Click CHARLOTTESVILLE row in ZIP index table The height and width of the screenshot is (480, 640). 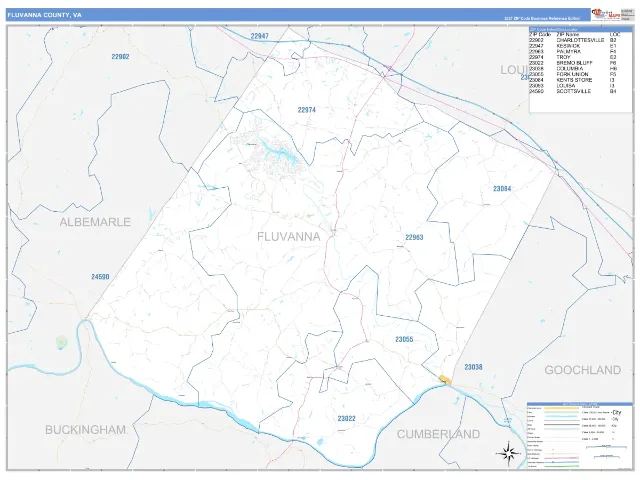[x=573, y=40]
